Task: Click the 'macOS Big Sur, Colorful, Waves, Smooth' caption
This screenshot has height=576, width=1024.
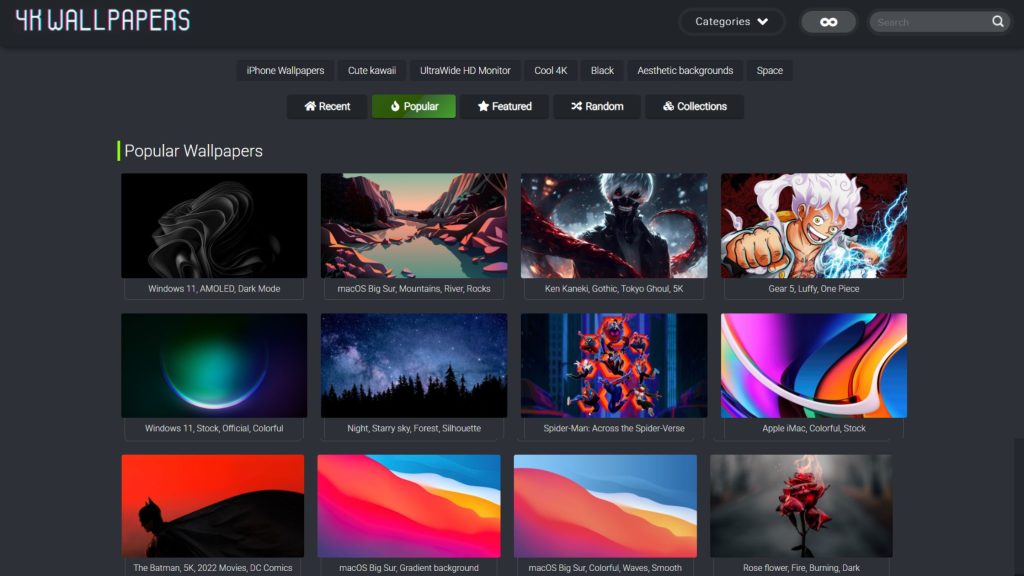Action: tap(605, 568)
